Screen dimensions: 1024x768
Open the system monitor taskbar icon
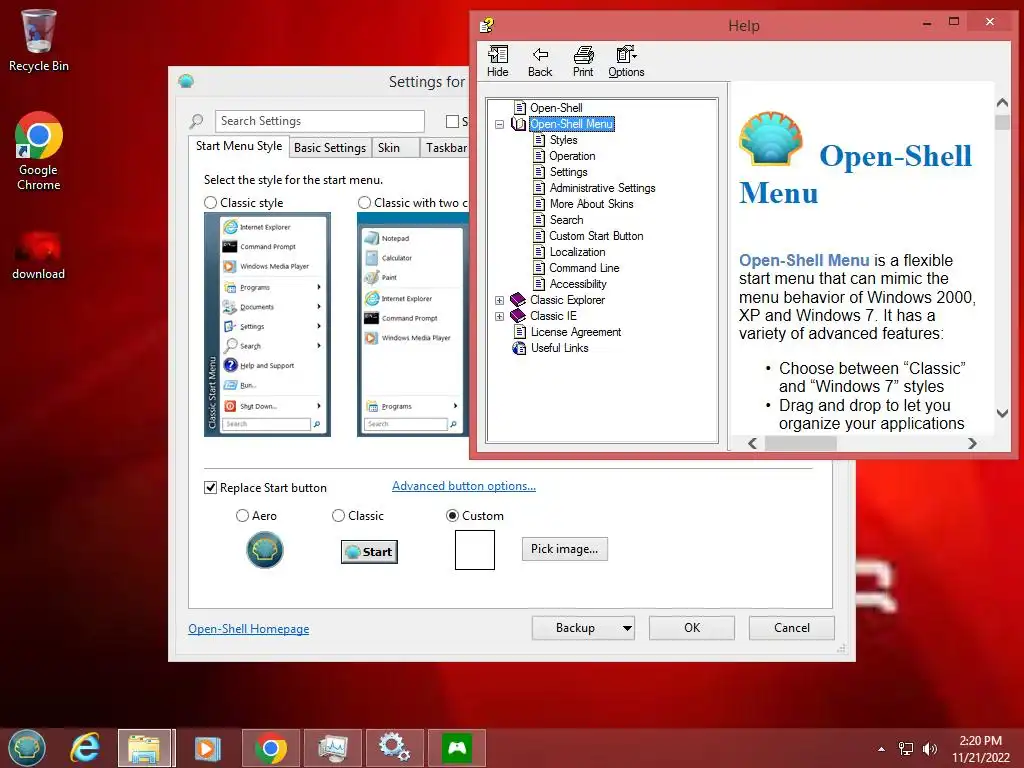pos(332,748)
